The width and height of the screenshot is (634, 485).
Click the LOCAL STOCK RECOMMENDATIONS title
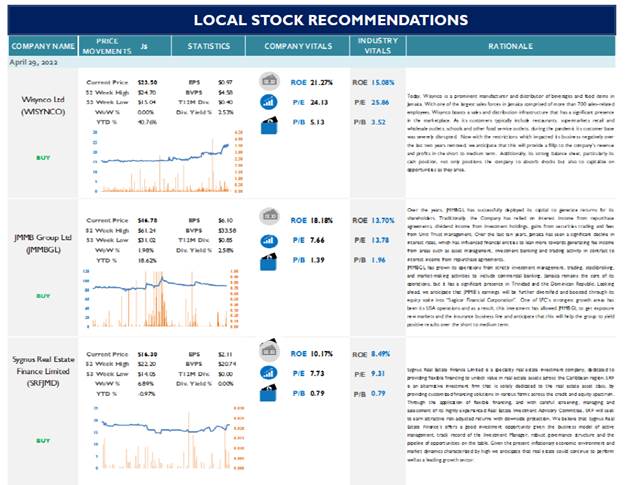(x=331, y=20)
